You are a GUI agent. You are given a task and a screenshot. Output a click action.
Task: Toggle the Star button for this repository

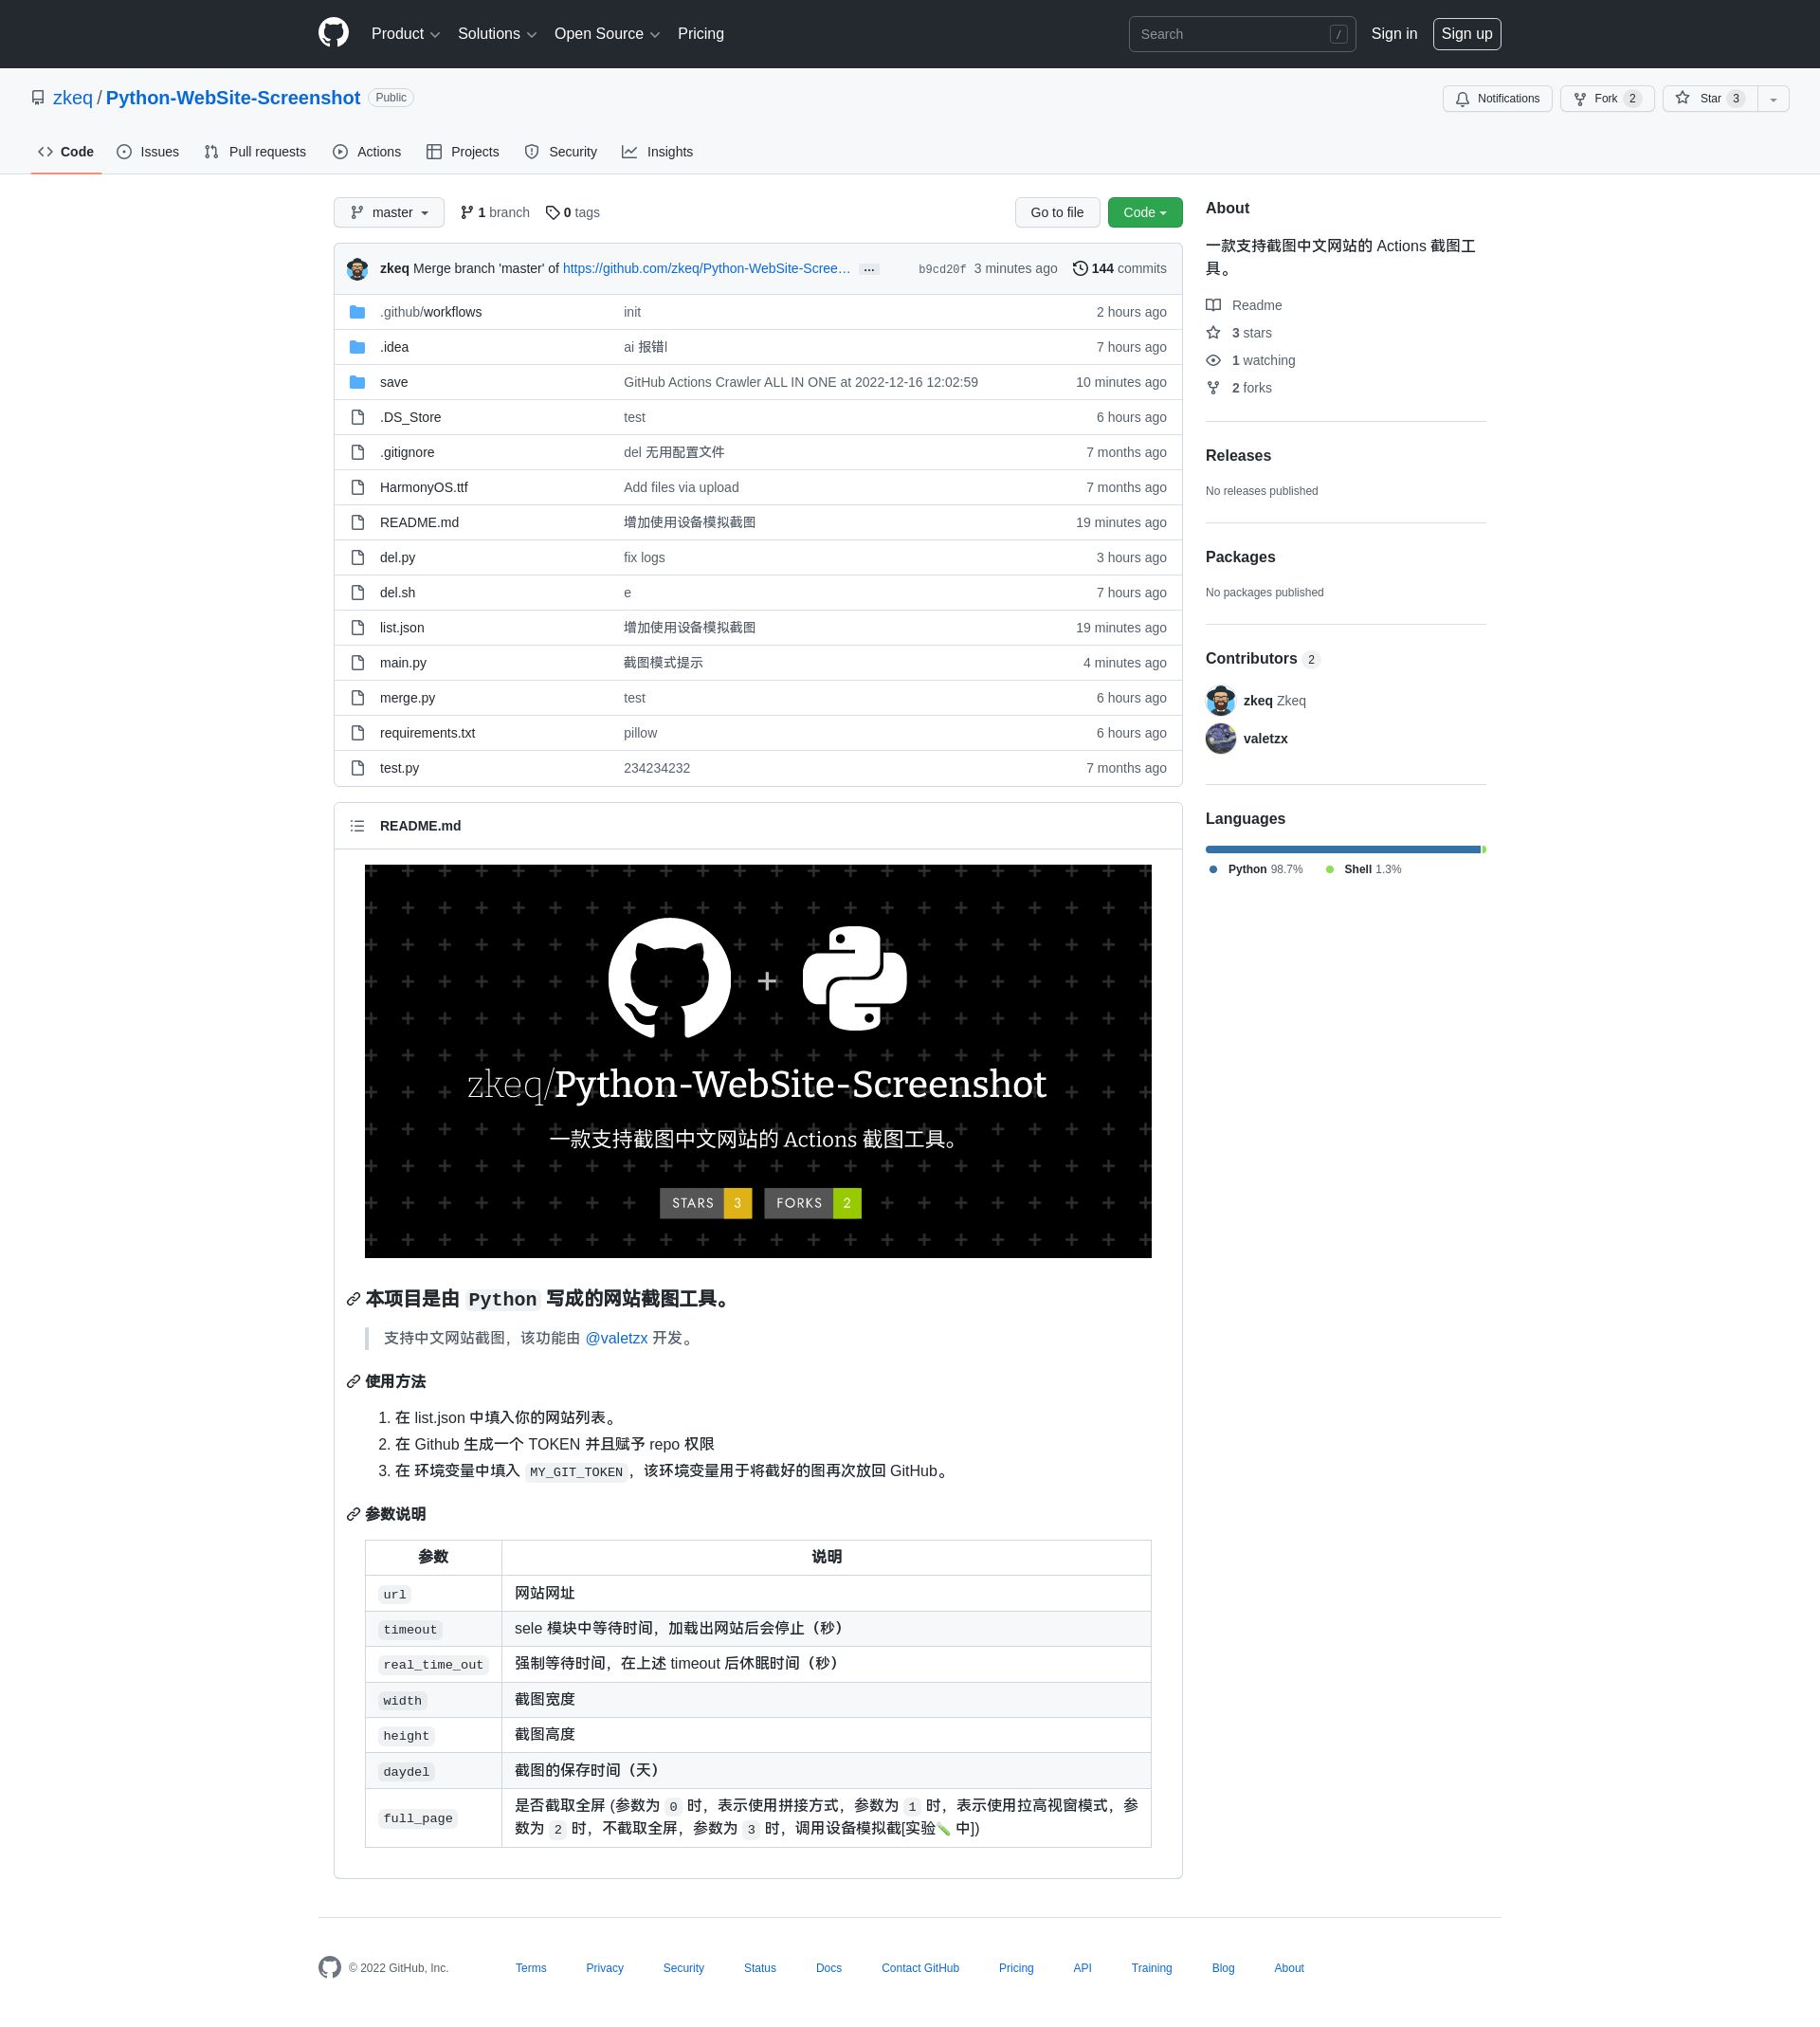pyautogui.click(x=1710, y=98)
